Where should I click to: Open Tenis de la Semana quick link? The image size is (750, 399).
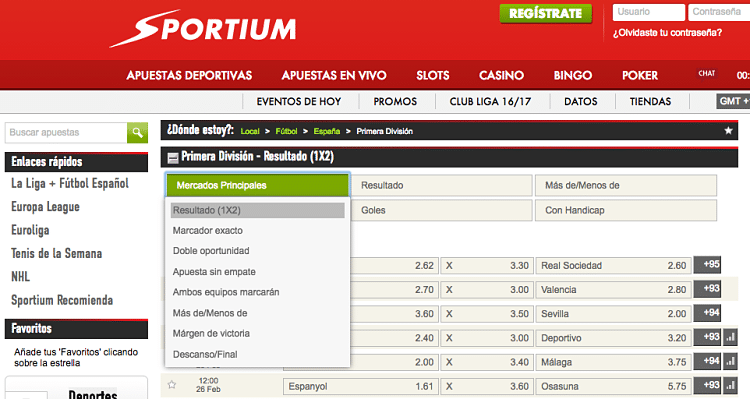[56, 254]
